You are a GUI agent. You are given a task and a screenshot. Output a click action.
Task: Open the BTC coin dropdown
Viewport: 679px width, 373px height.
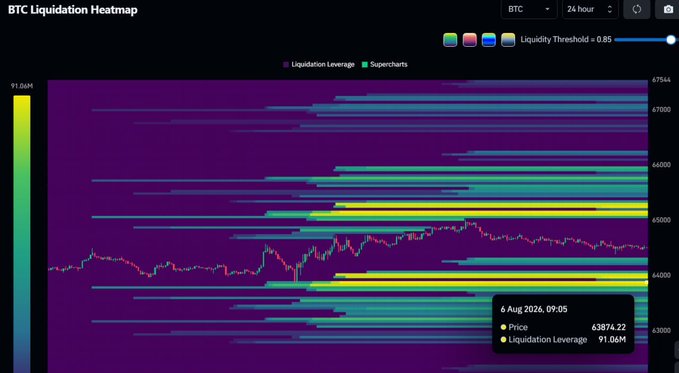click(529, 9)
